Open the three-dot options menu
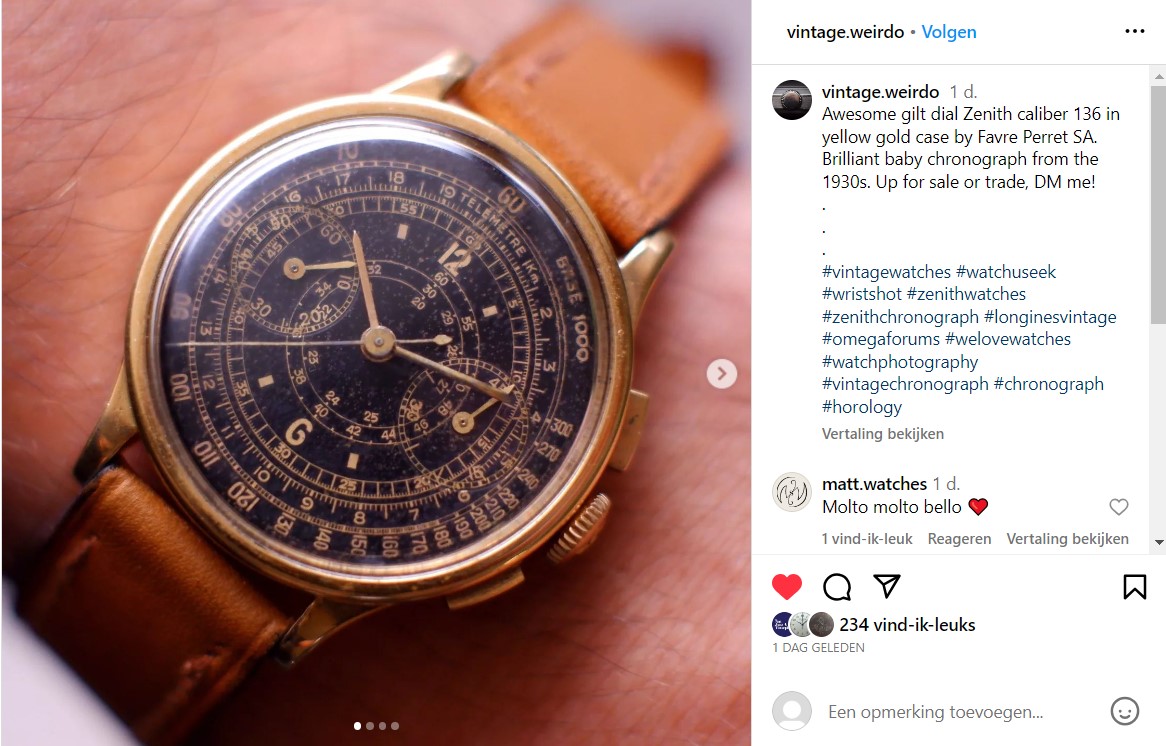This screenshot has width=1166, height=746. coord(1135,31)
